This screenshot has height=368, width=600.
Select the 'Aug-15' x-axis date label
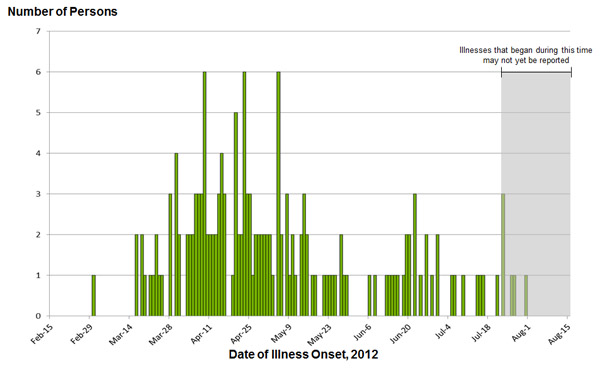click(559, 333)
